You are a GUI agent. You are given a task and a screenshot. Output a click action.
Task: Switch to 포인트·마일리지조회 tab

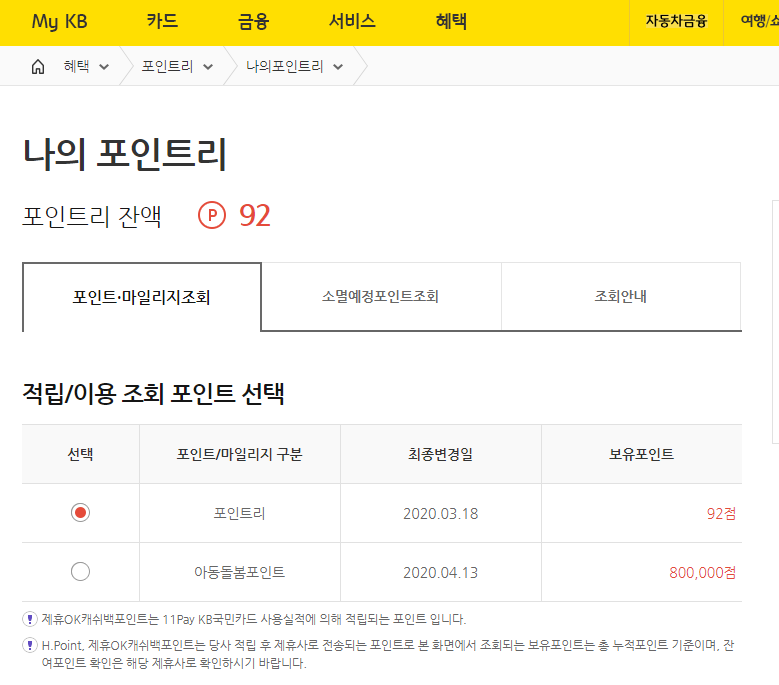(x=142, y=297)
